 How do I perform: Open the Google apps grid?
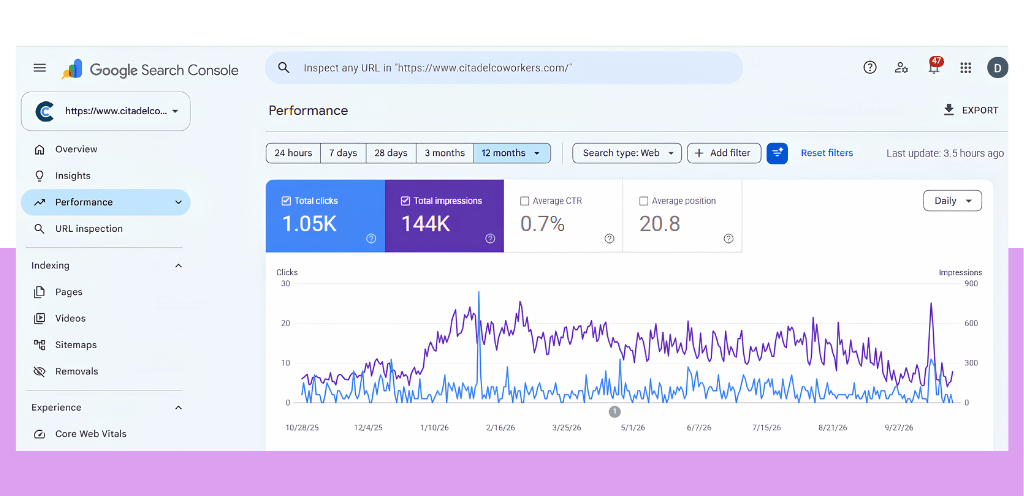(x=966, y=67)
